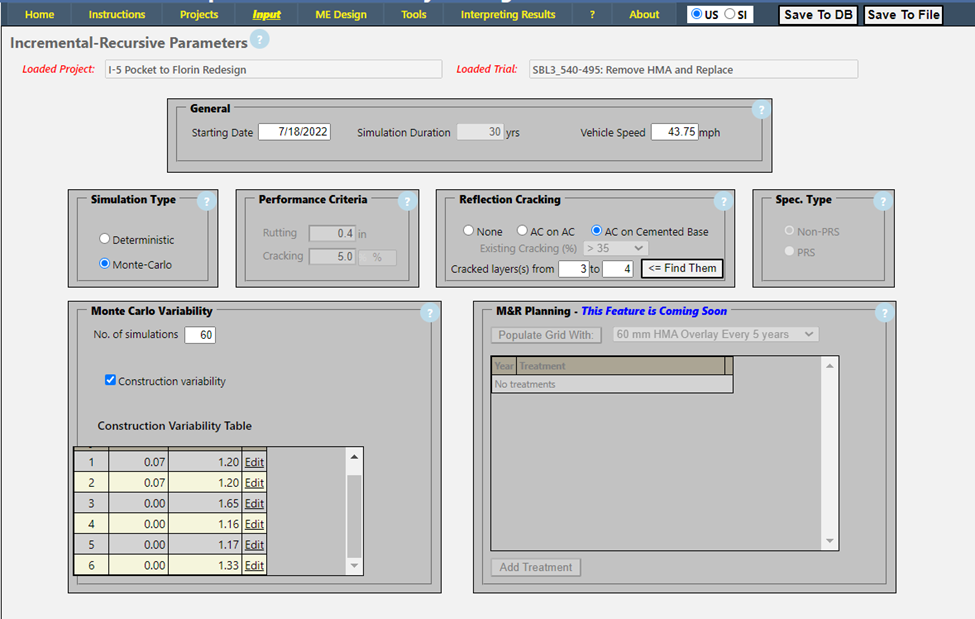The height and width of the screenshot is (619, 975).
Task: Click Simulation Type help icon
Action: [207, 201]
